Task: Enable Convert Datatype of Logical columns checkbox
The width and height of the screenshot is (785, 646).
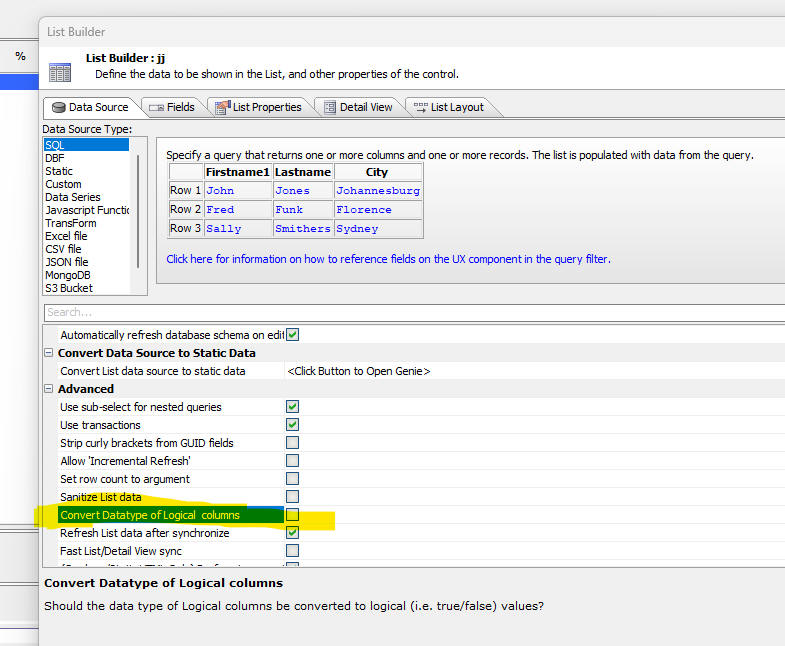Action: coord(293,515)
